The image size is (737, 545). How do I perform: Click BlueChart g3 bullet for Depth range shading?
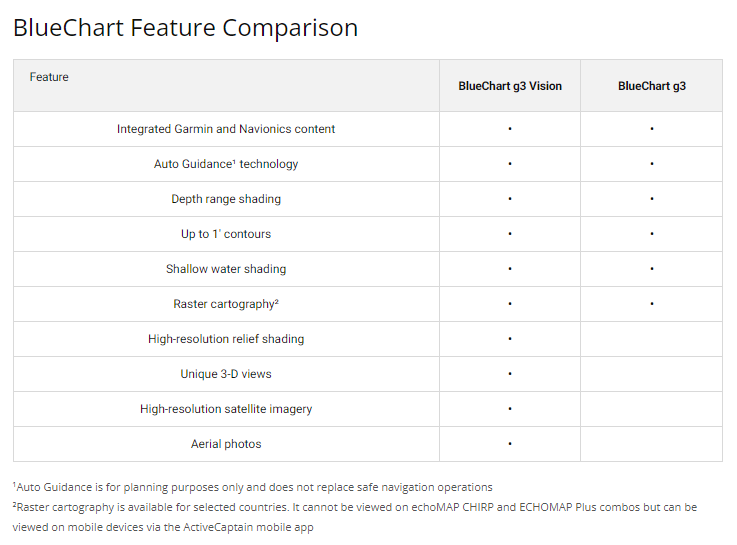coord(651,199)
